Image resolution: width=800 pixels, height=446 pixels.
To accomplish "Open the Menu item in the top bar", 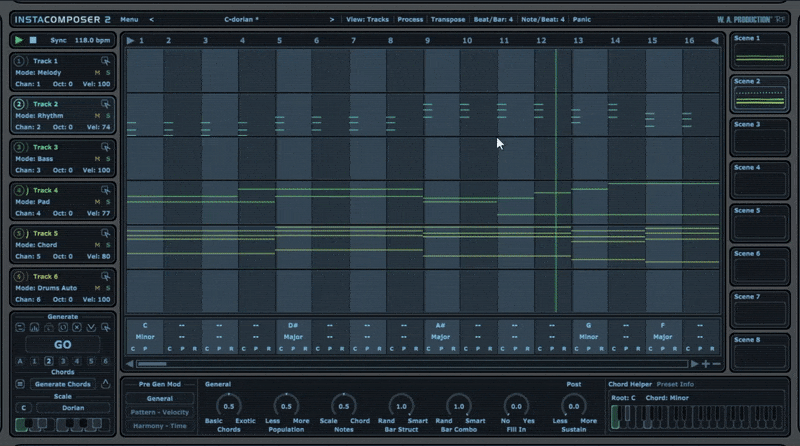I will tap(129, 19).
